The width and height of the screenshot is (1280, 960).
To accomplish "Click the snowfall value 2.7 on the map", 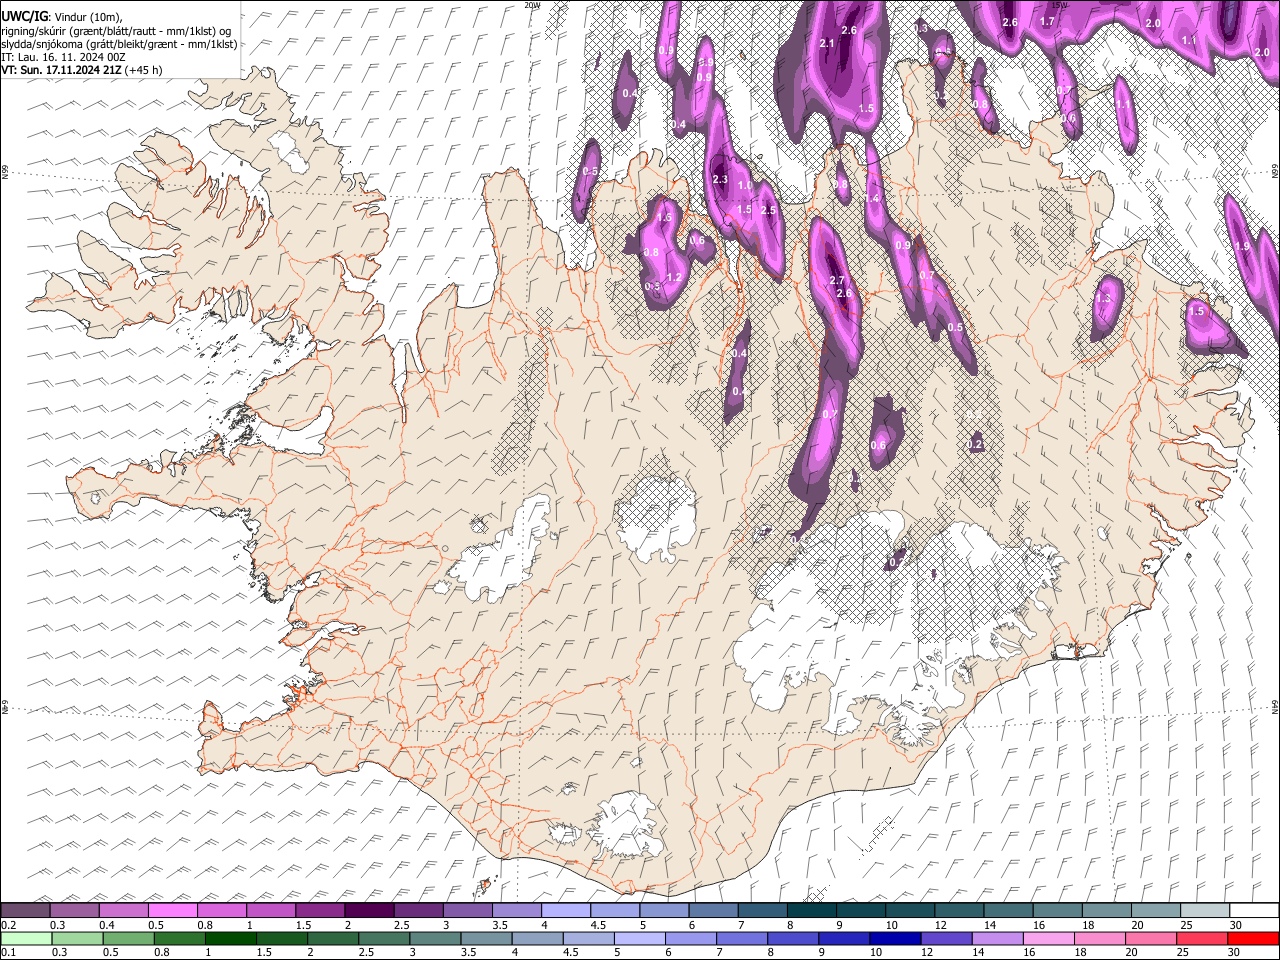I will pyautogui.click(x=838, y=280).
